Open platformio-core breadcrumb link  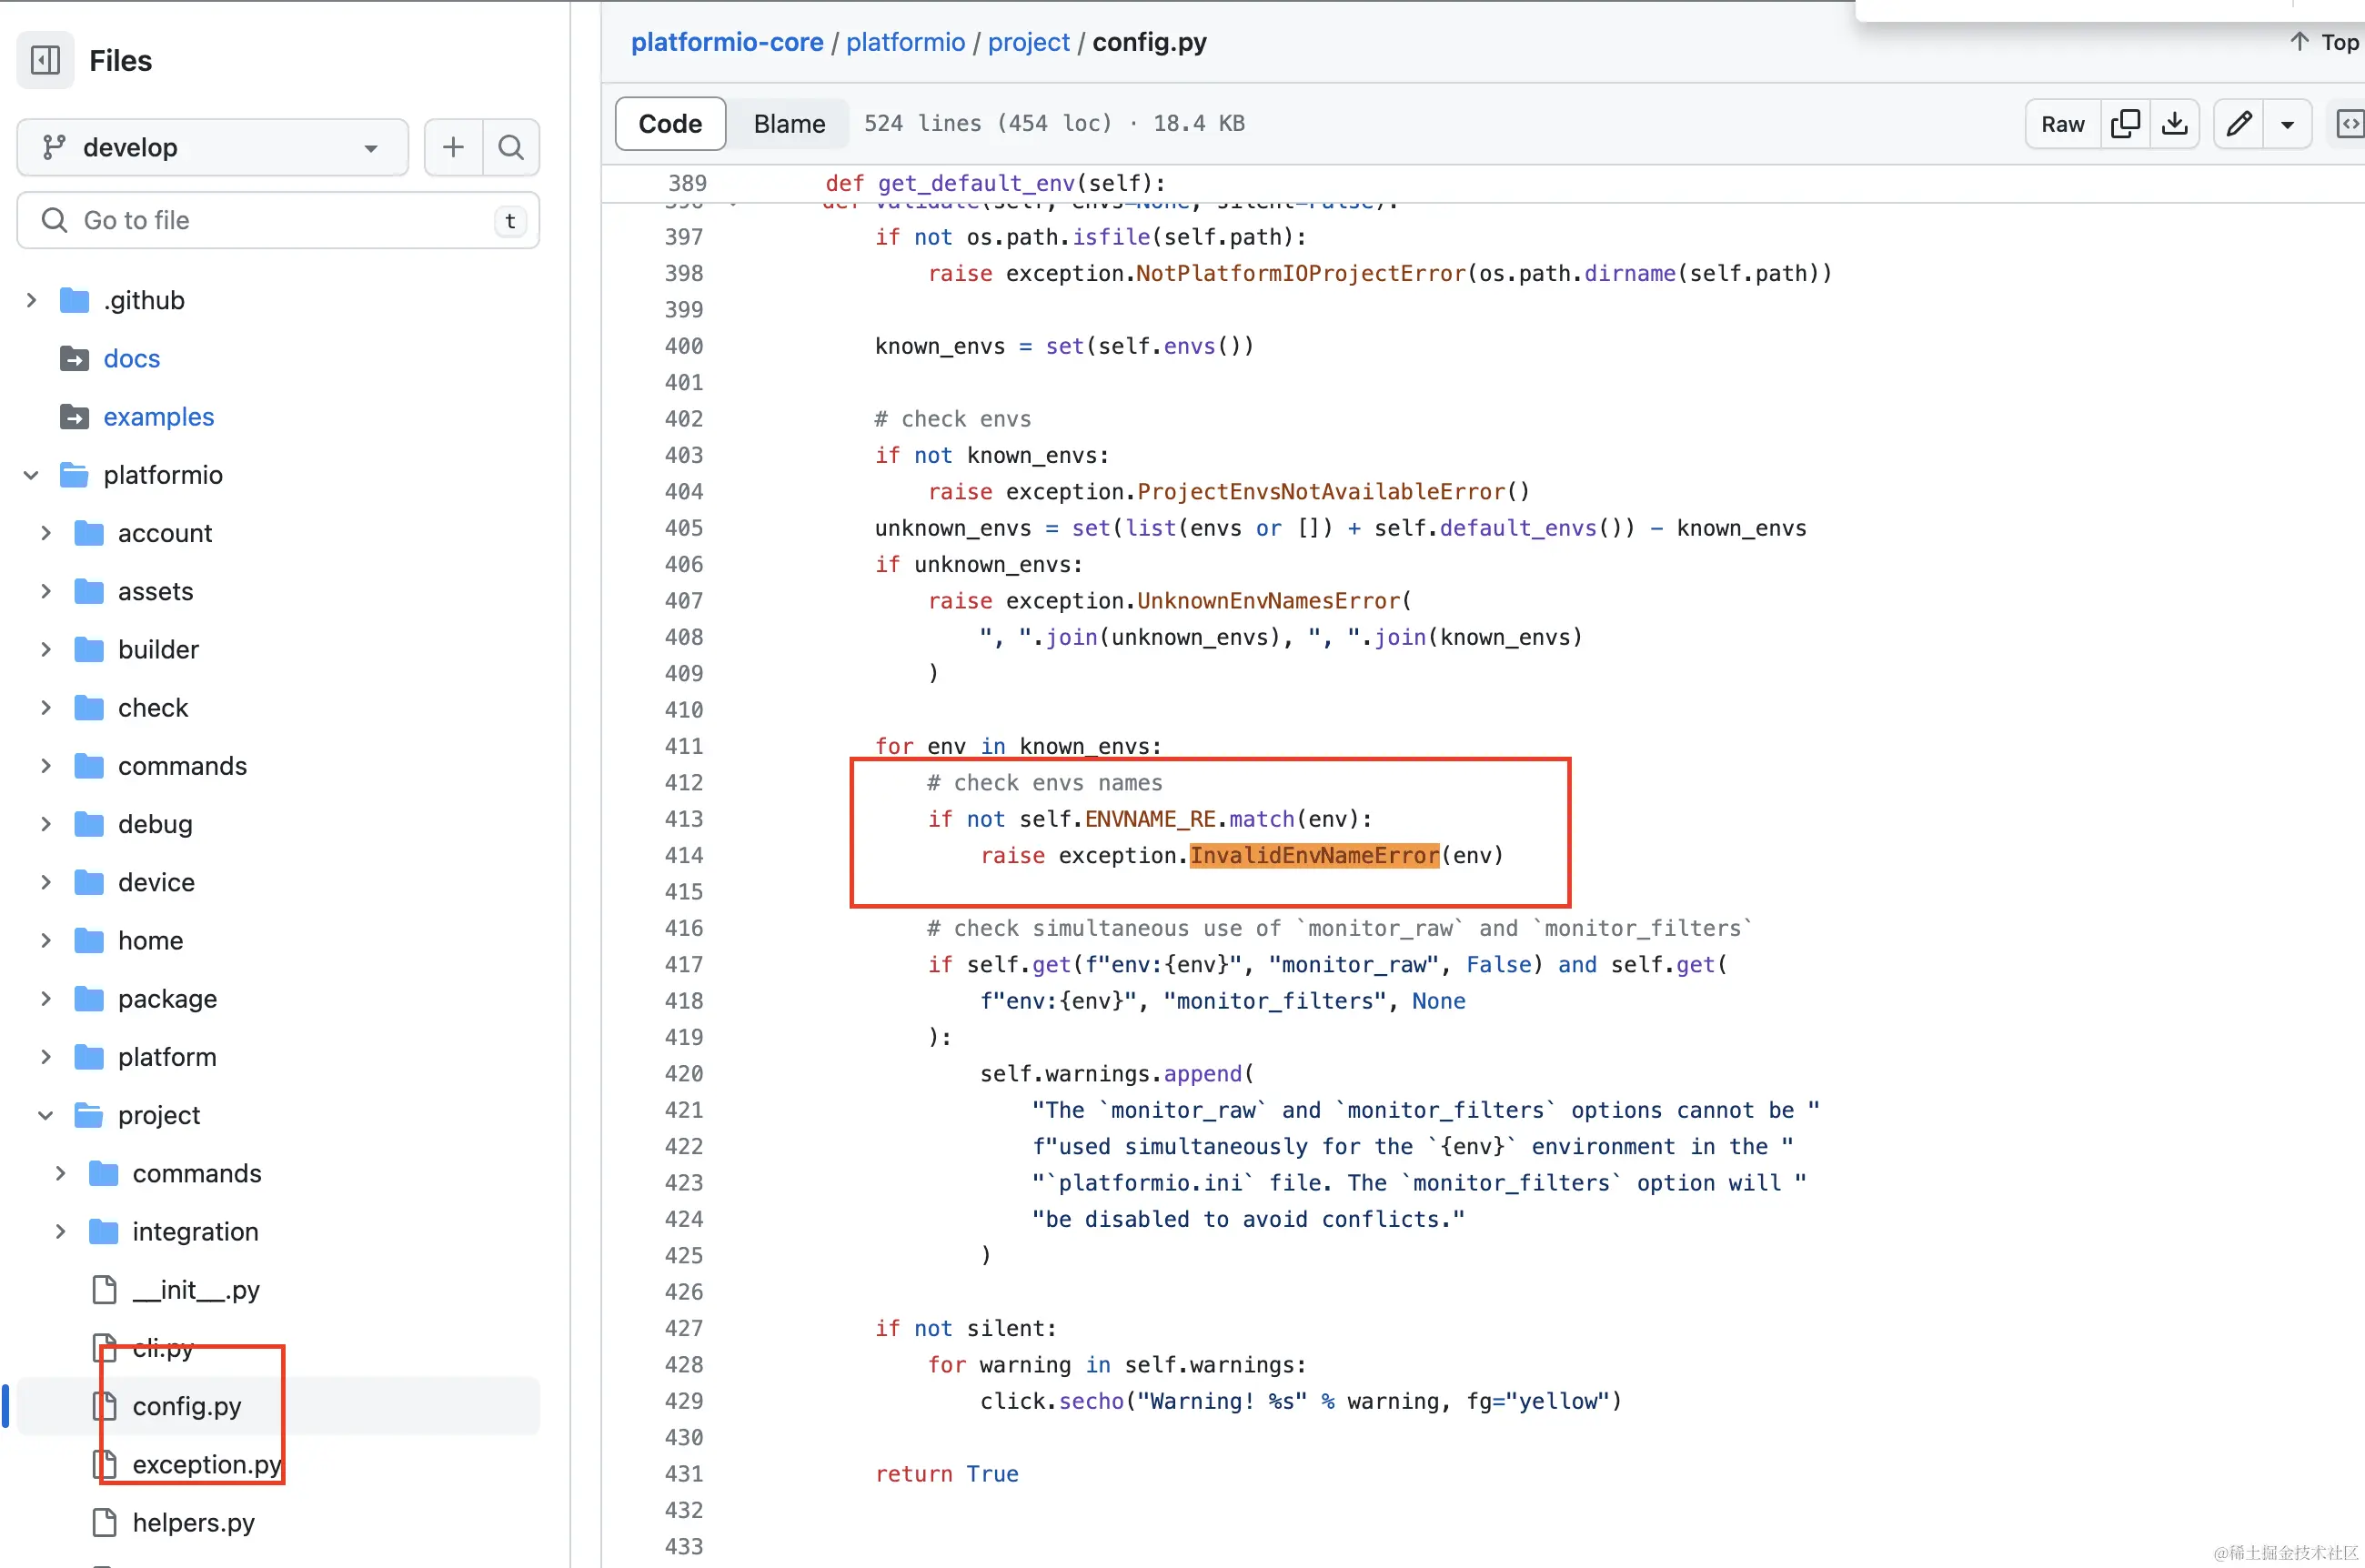coord(726,42)
